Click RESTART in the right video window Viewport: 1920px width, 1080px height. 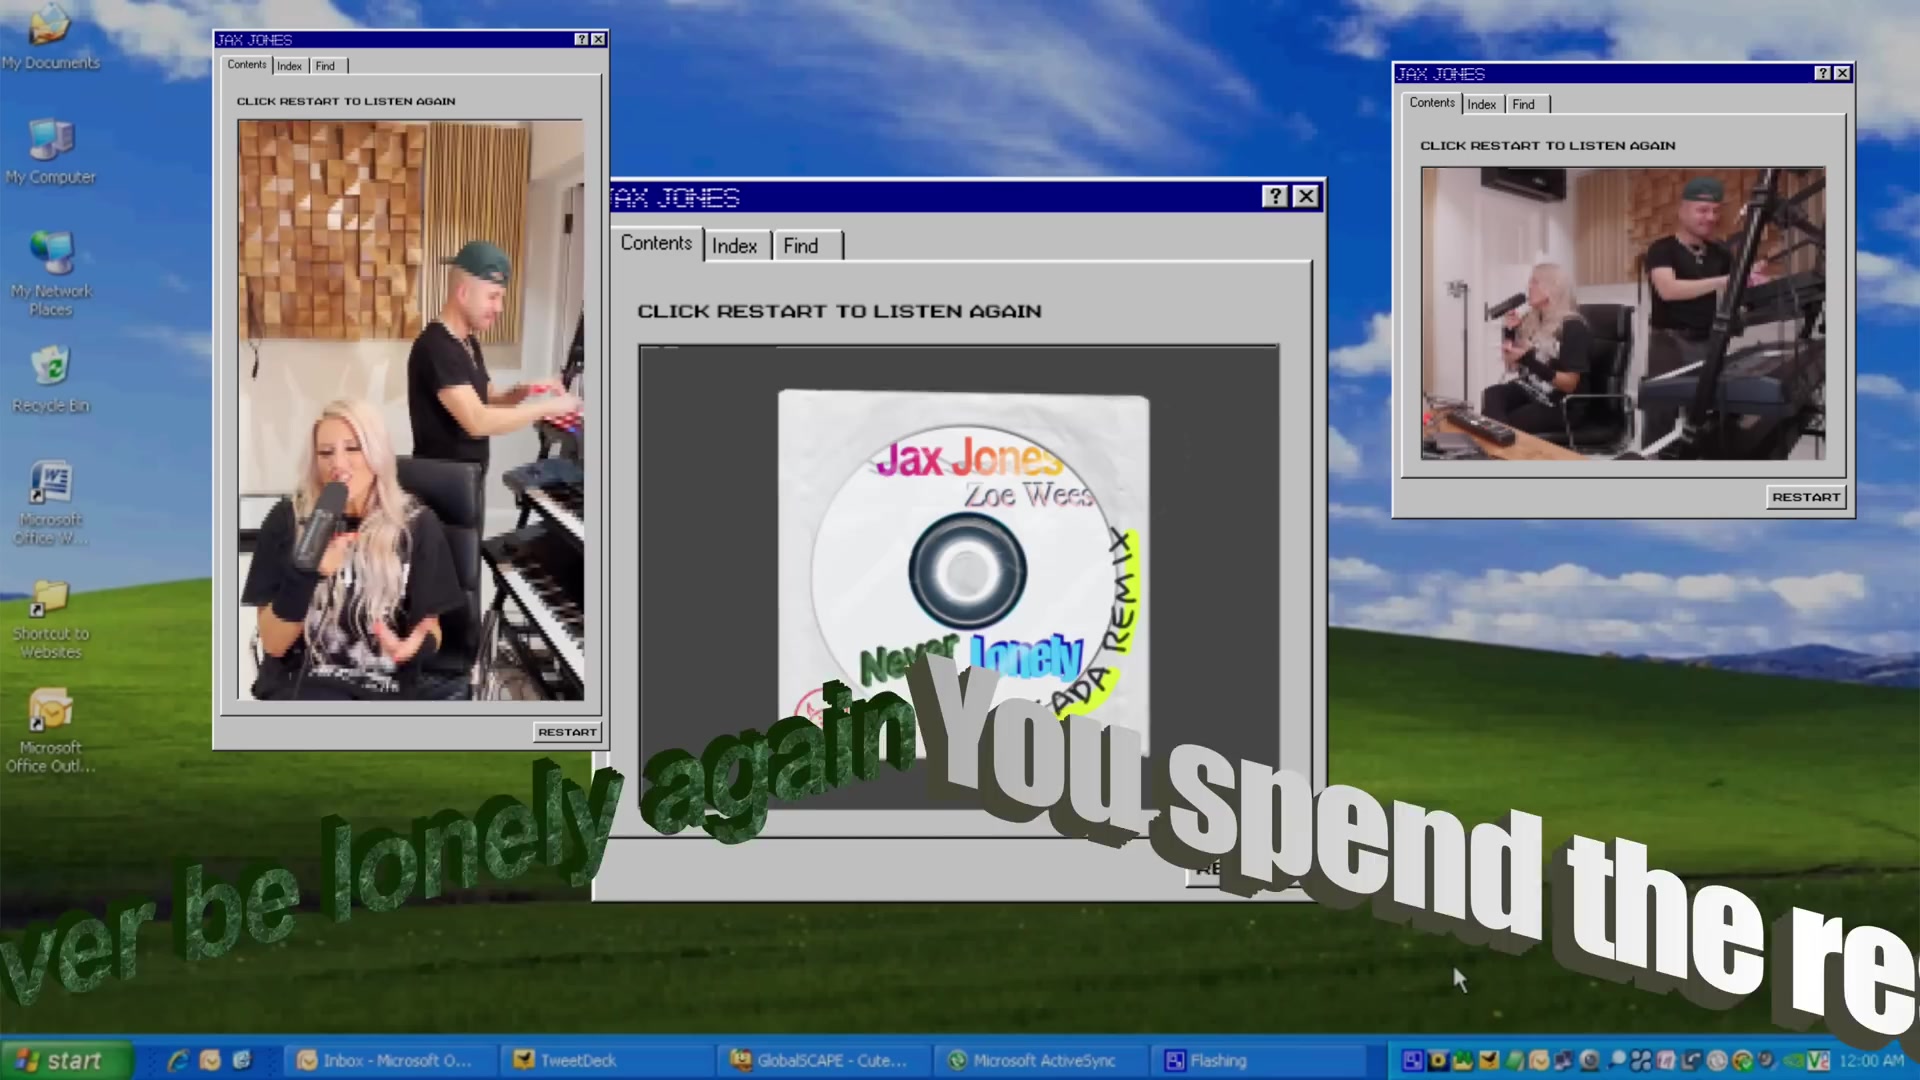coord(1806,497)
